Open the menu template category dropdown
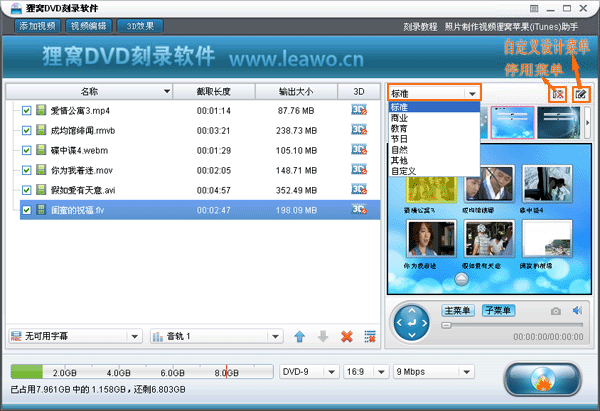 click(434, 93)
